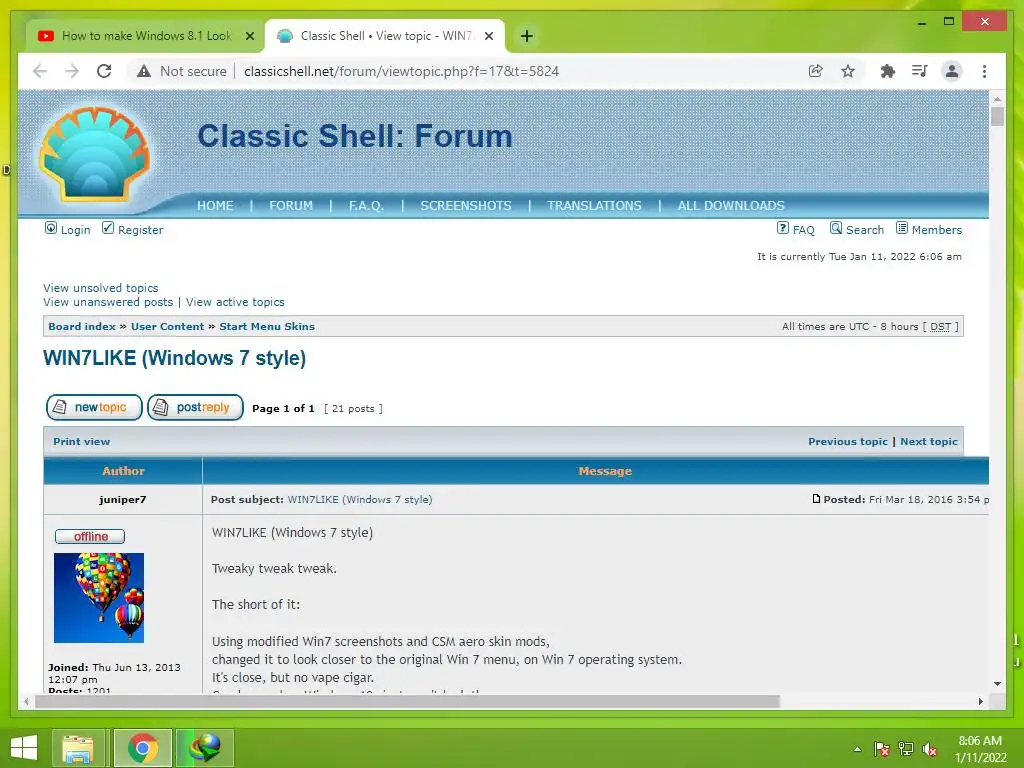Click the post subject WIN7LIKE link

pos(360,500)
